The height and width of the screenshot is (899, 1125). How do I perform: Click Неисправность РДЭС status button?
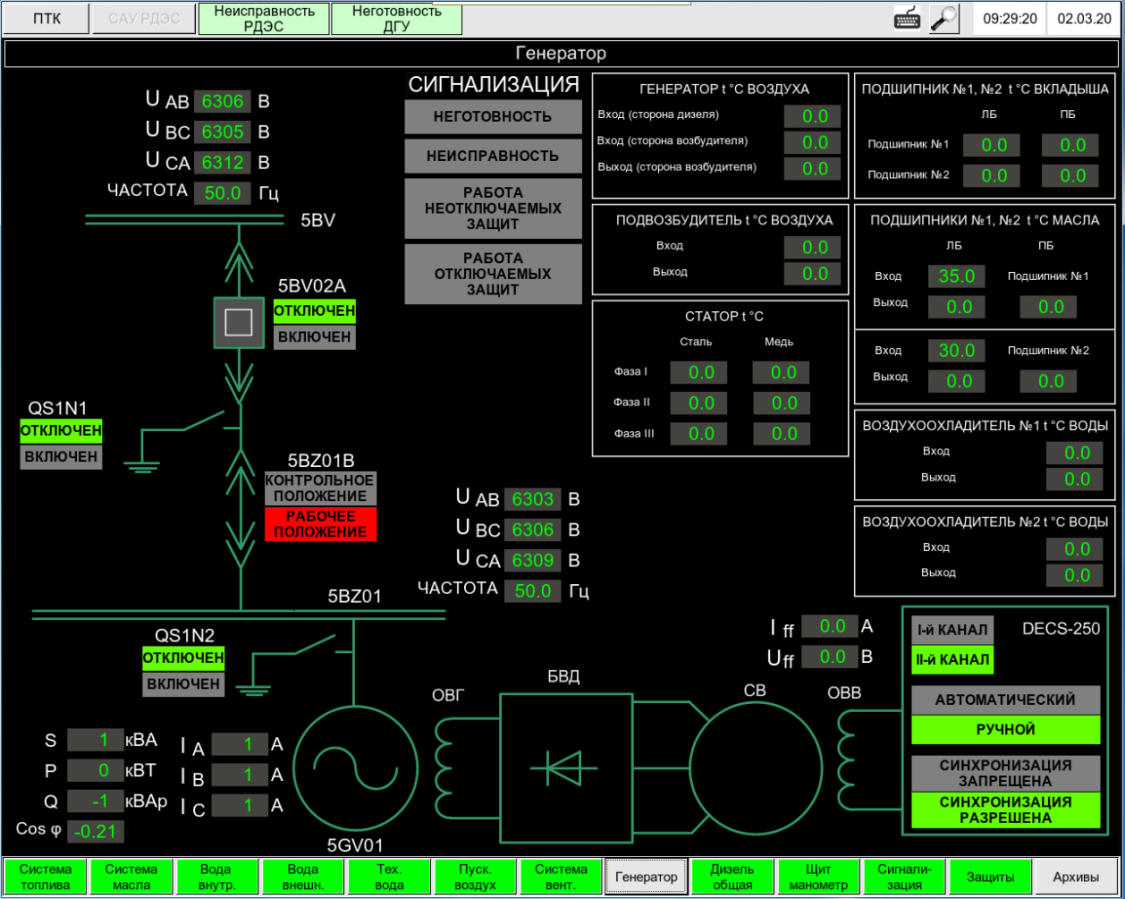pos(264,19)
